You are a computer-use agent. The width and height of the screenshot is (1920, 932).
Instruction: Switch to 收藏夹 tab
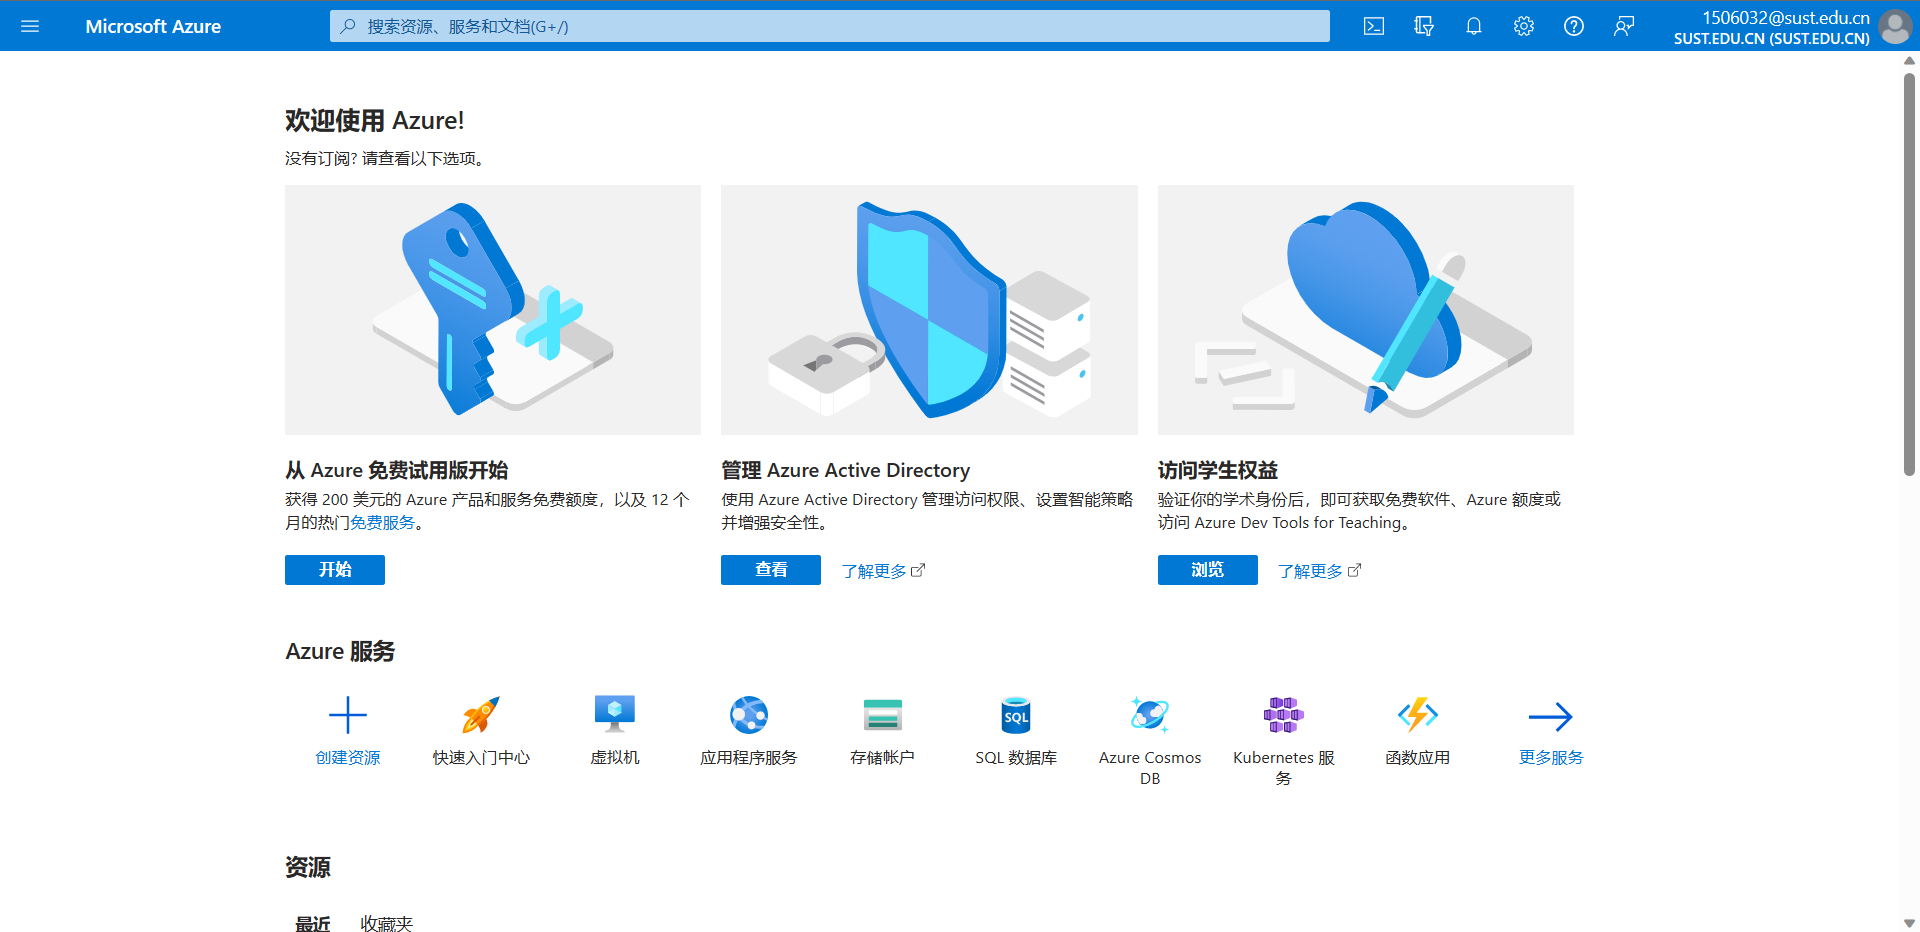pyautogui.click(x=386, y=923)
